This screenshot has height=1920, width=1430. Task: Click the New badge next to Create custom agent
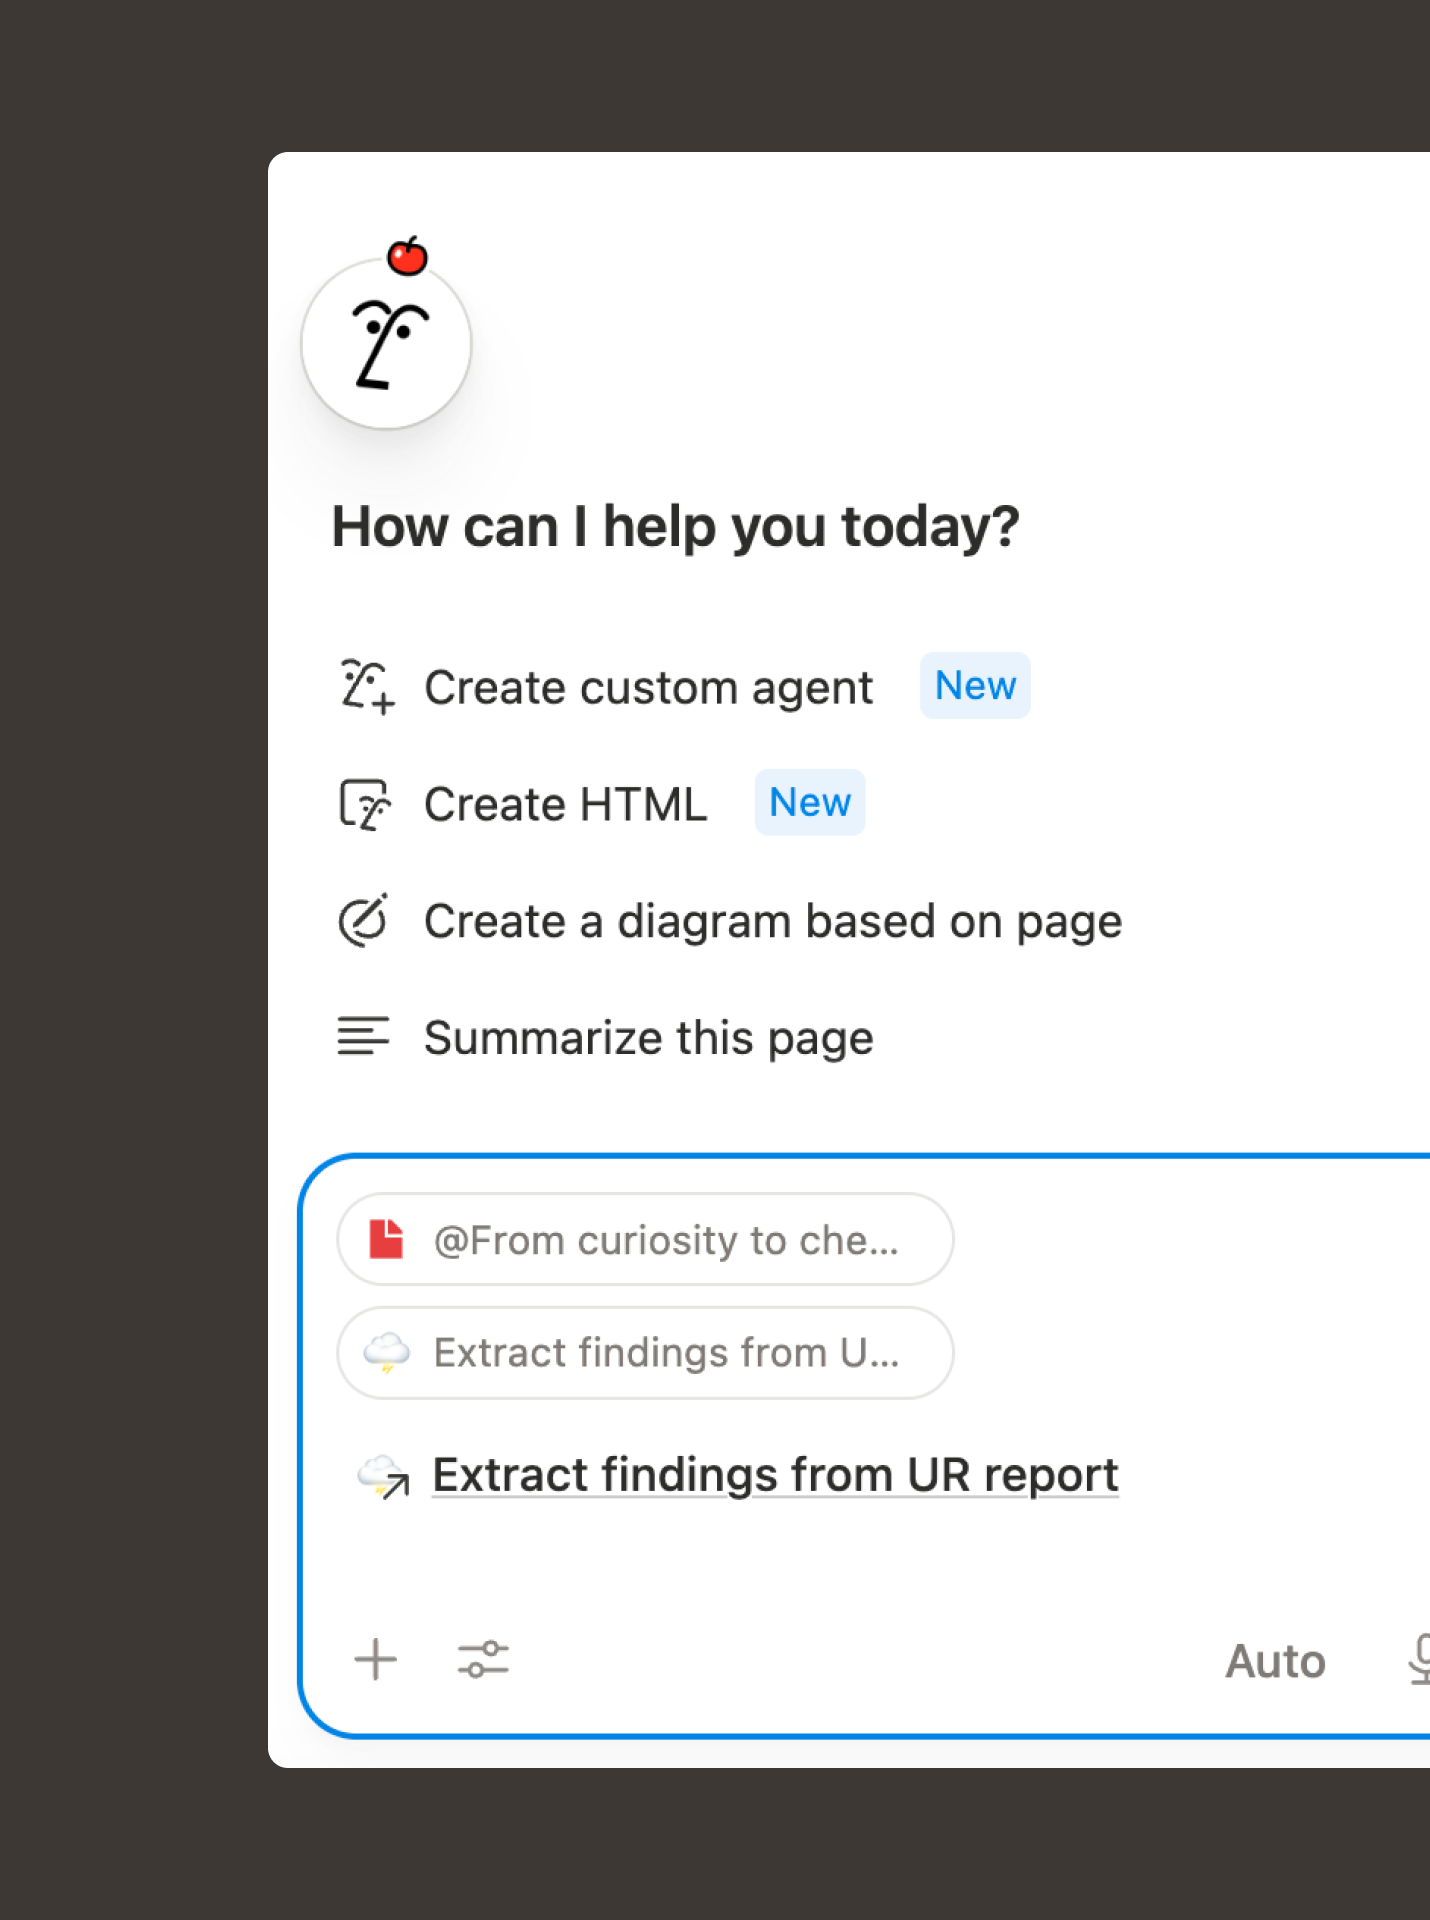pyautogui.click(x=975, y=686)
